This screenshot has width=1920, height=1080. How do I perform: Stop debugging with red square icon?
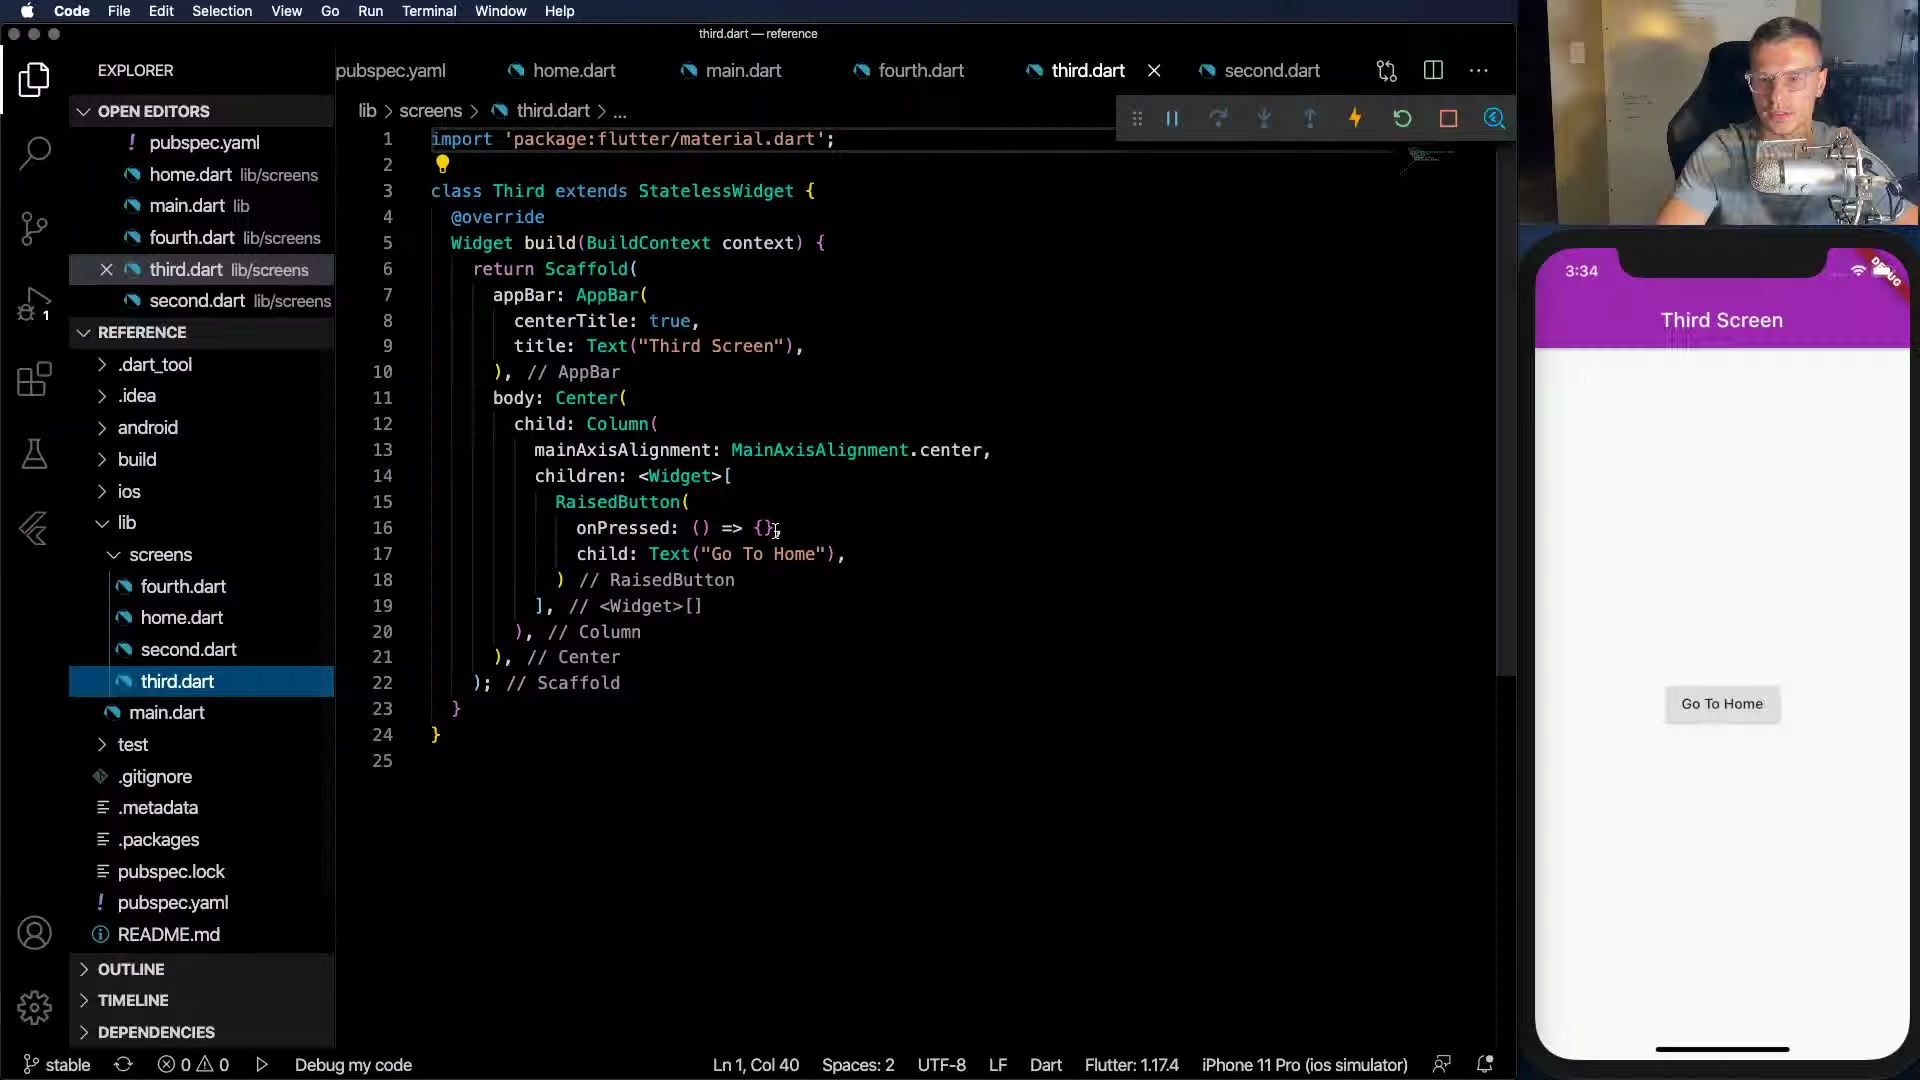[1448, 118]
